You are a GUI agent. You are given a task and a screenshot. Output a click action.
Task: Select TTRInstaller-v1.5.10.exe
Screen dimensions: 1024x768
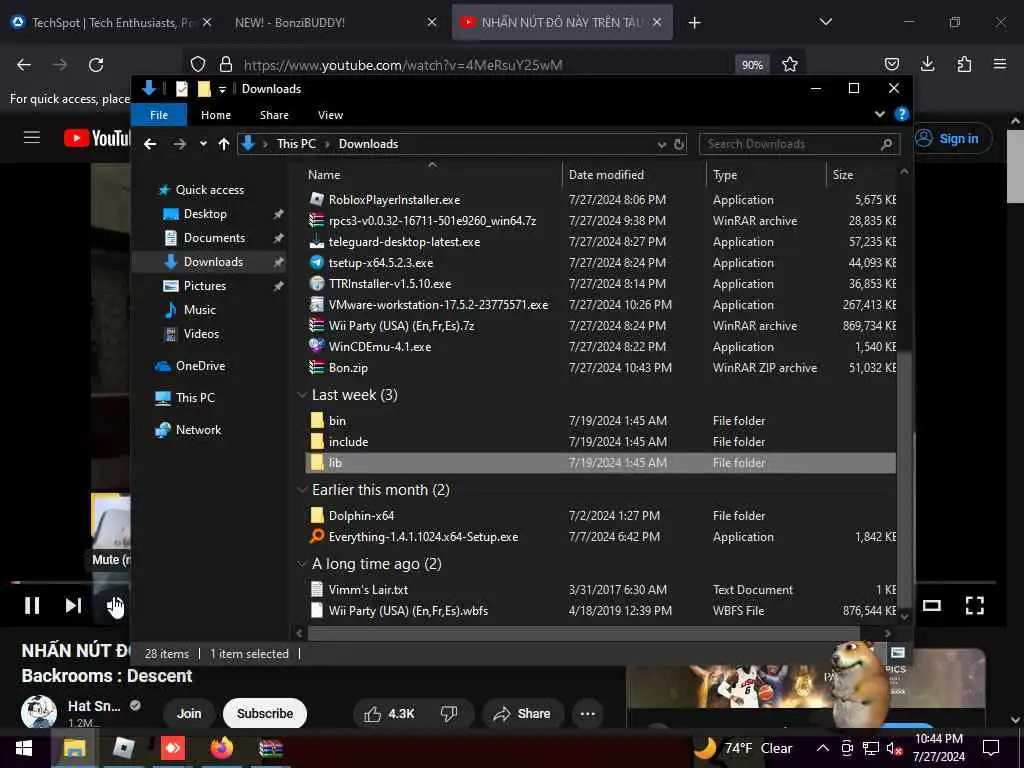point(601,283)
